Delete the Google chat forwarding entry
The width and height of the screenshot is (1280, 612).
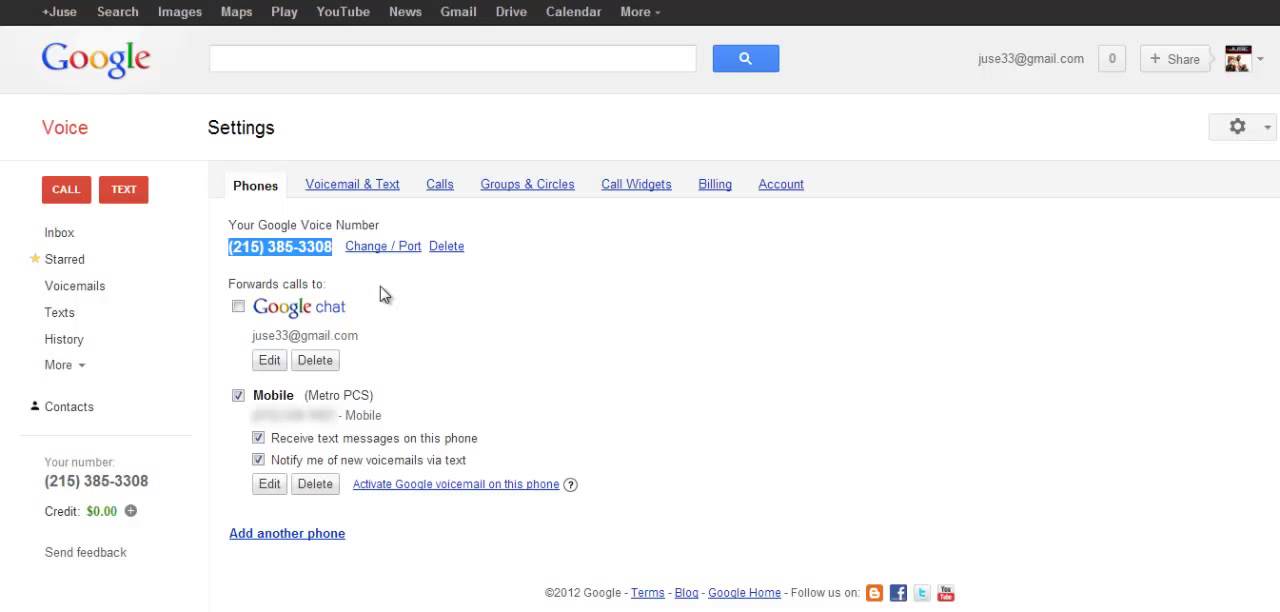(x=315, y=360)
